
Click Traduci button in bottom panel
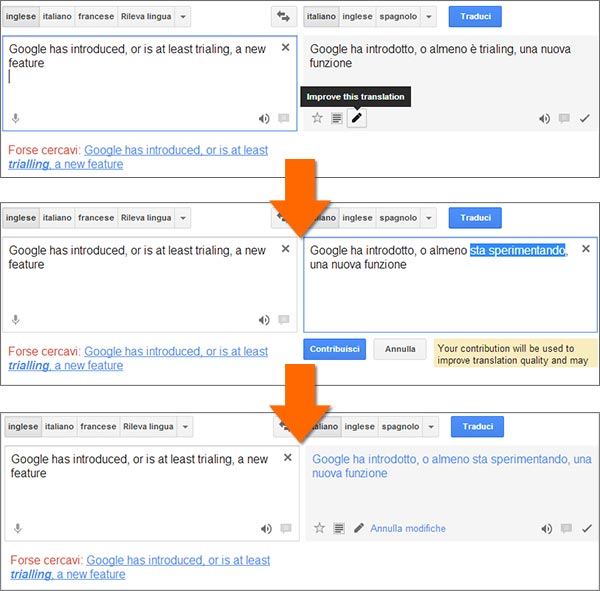point(478,426)
